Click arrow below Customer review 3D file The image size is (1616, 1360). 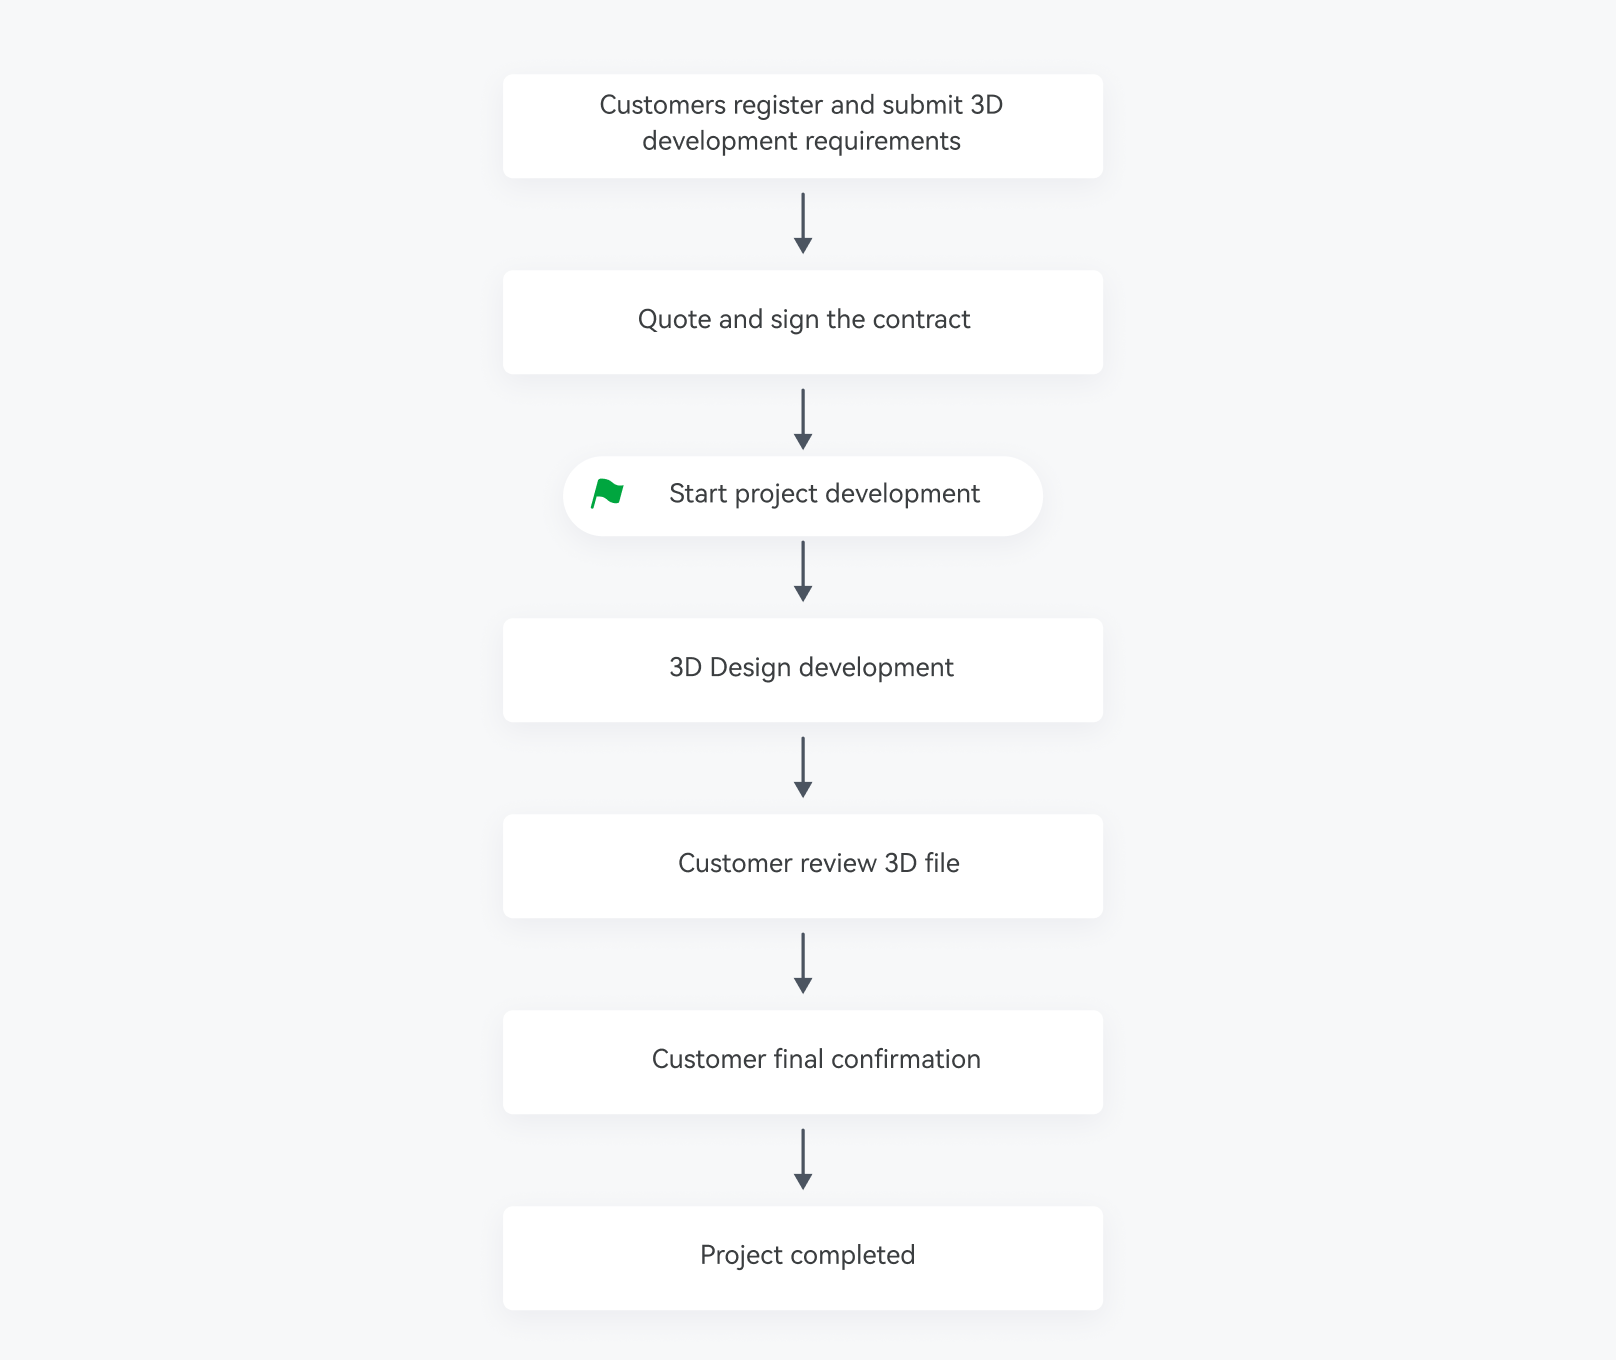(x=802, y=964)
